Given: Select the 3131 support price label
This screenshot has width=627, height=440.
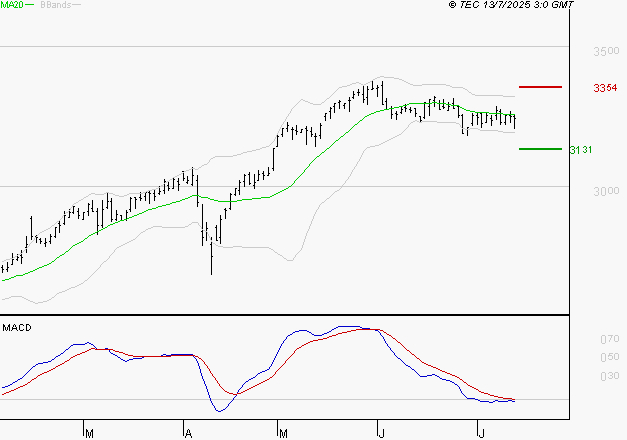Looking at the screenshot, I should pyautogui.click(x=581, y=150).
